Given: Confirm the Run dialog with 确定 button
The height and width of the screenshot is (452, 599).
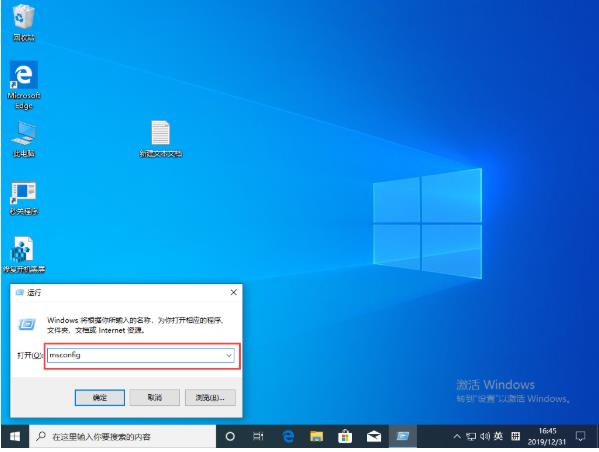Looking at the screenshot, I should click(100, 398).
